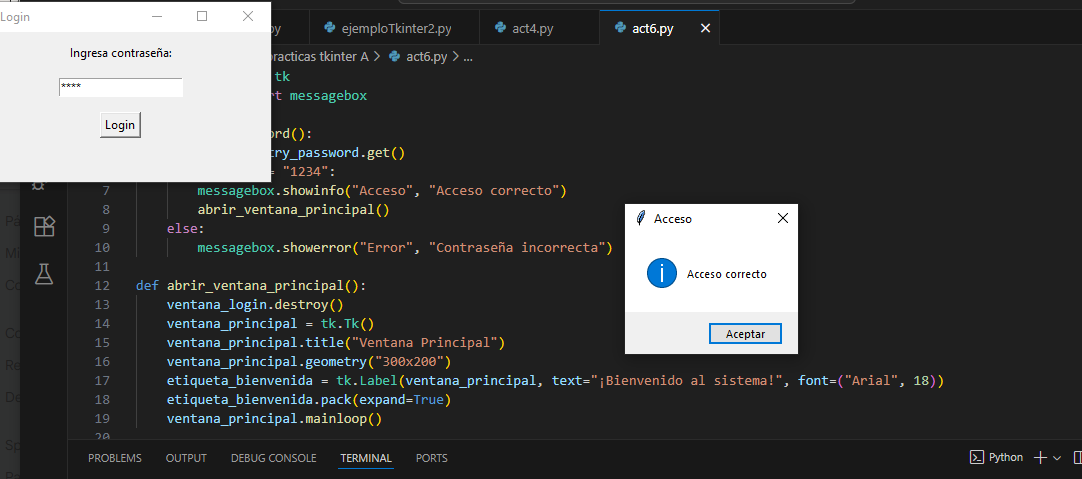
Task: Open the Testing flask icon
Action: tap(44, 273)
